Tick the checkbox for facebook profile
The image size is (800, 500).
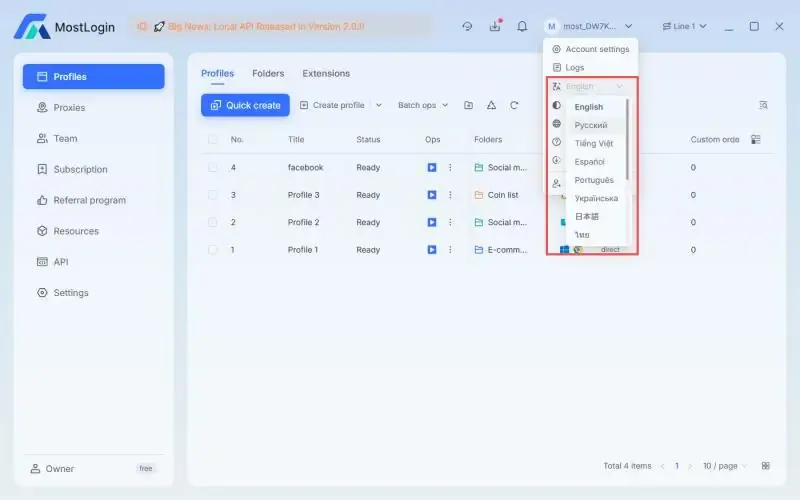213,167
